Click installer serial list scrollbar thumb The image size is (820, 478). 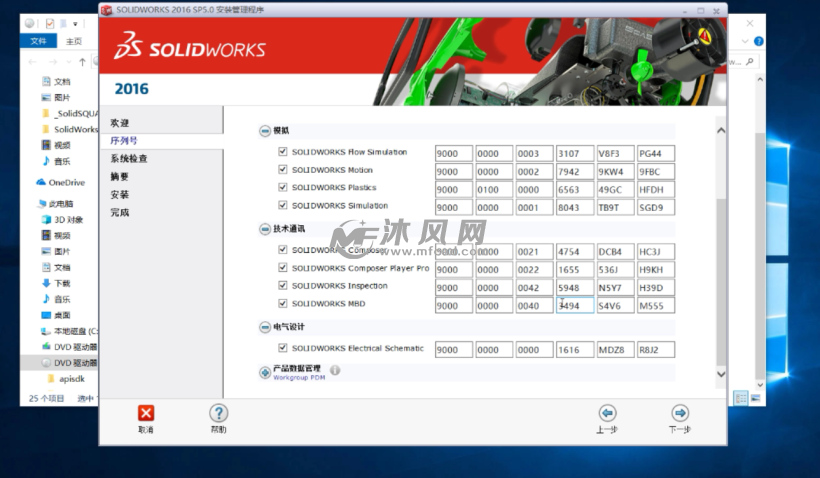pos(721,282)
